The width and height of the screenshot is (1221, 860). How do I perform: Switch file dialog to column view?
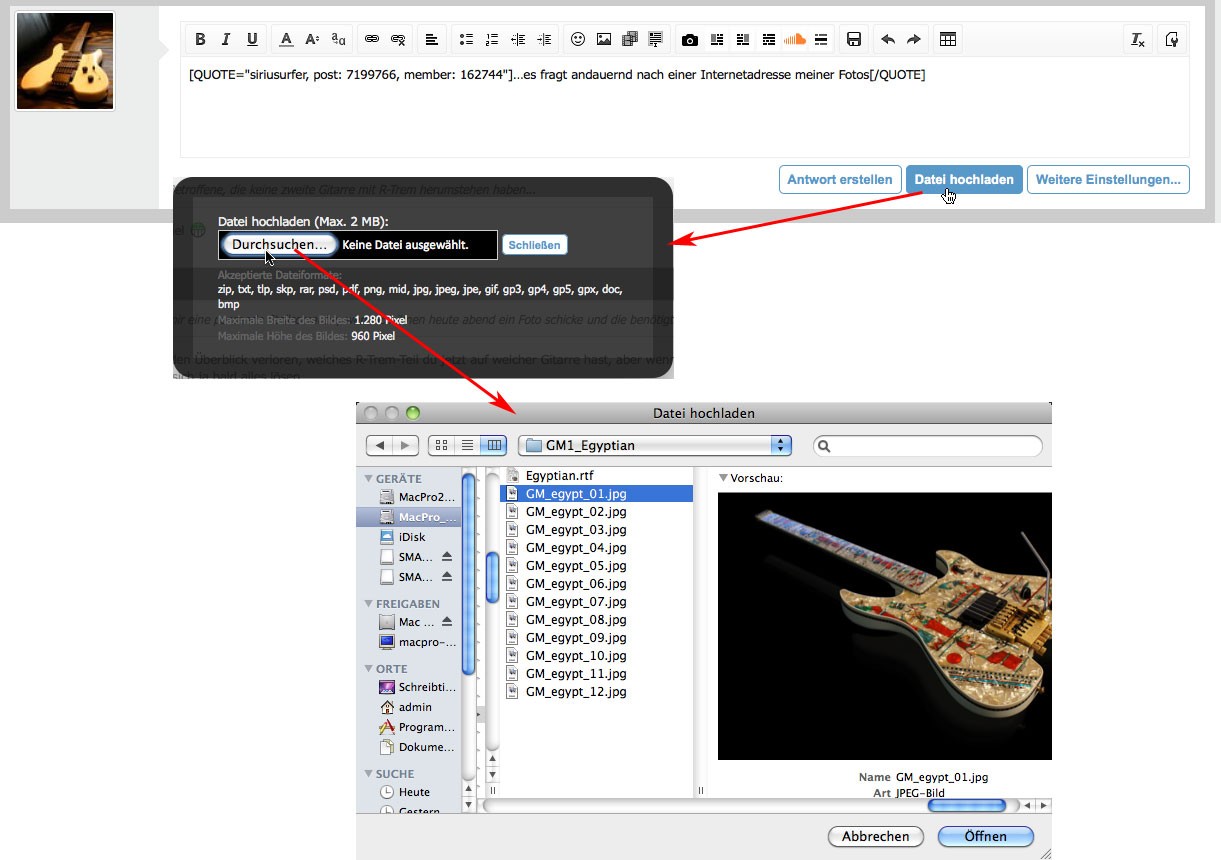click(493, 445)
